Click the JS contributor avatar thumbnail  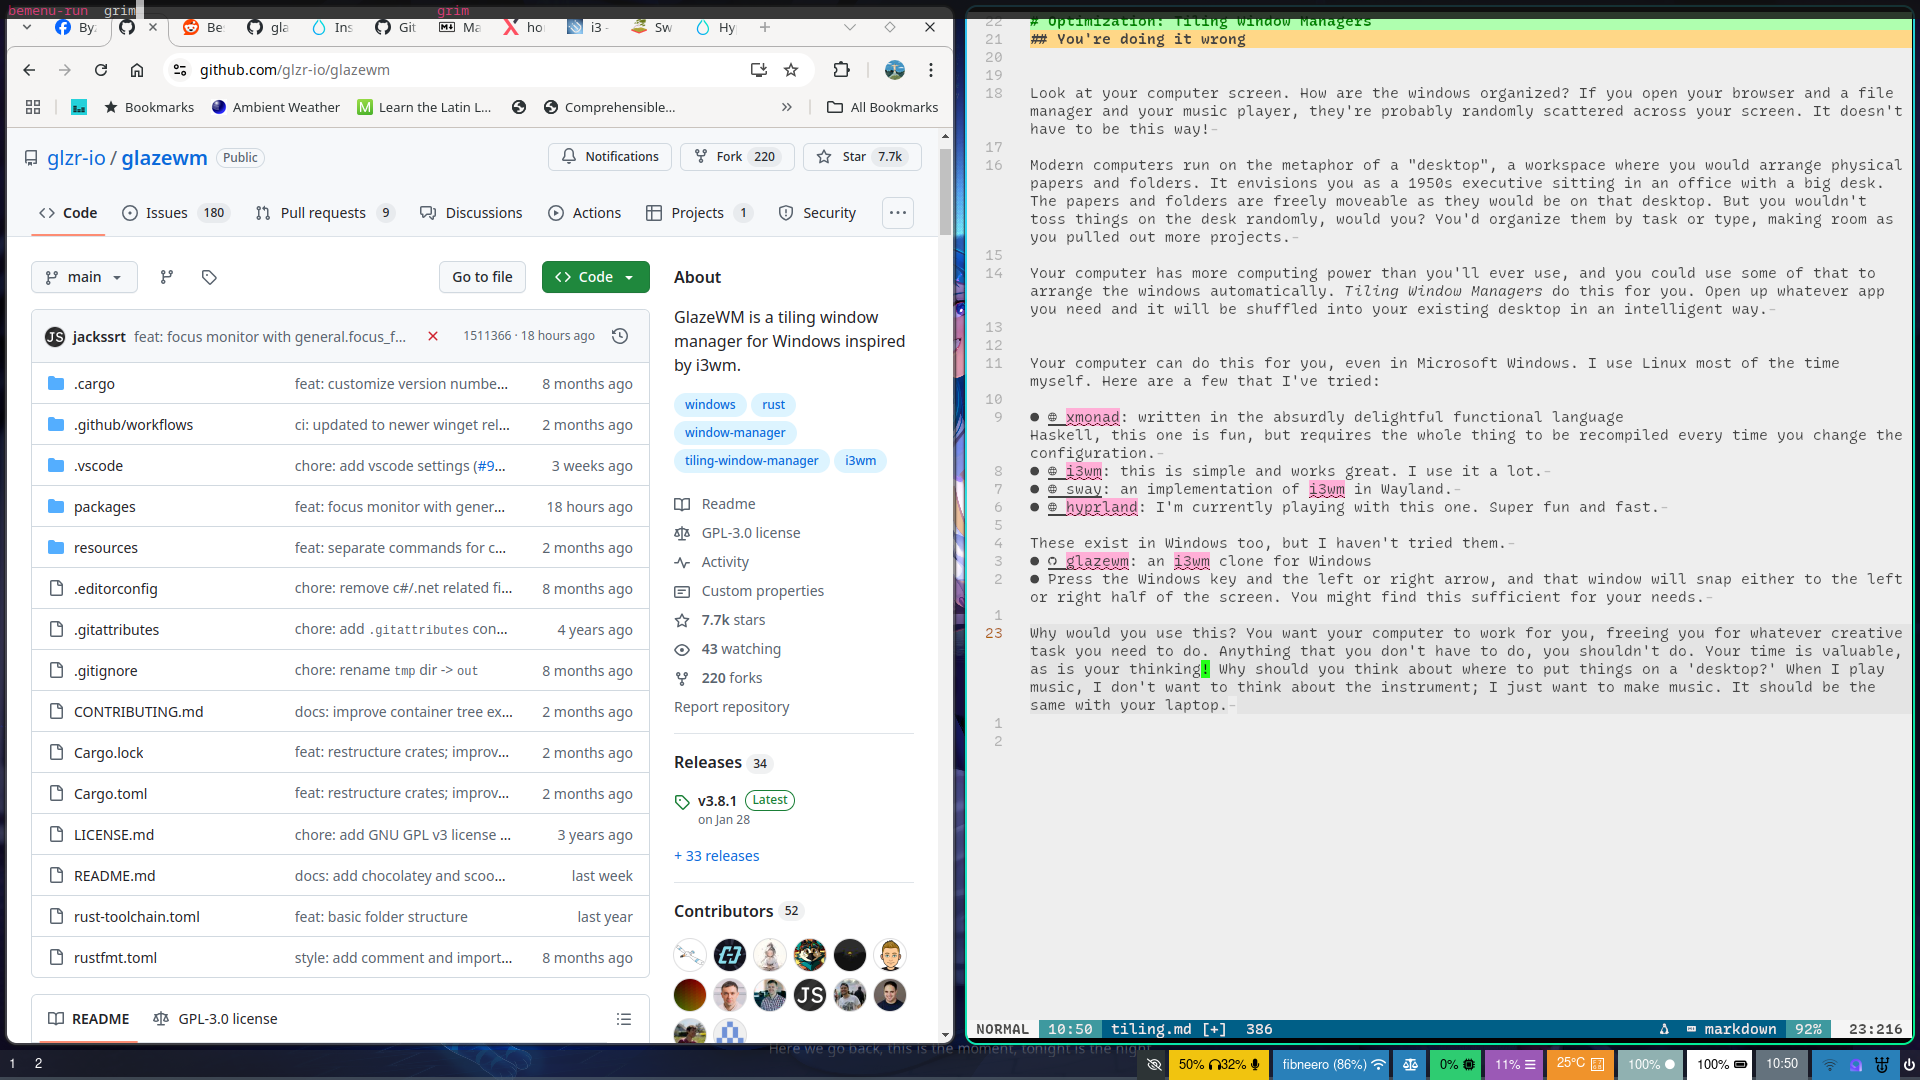(809, 995)
